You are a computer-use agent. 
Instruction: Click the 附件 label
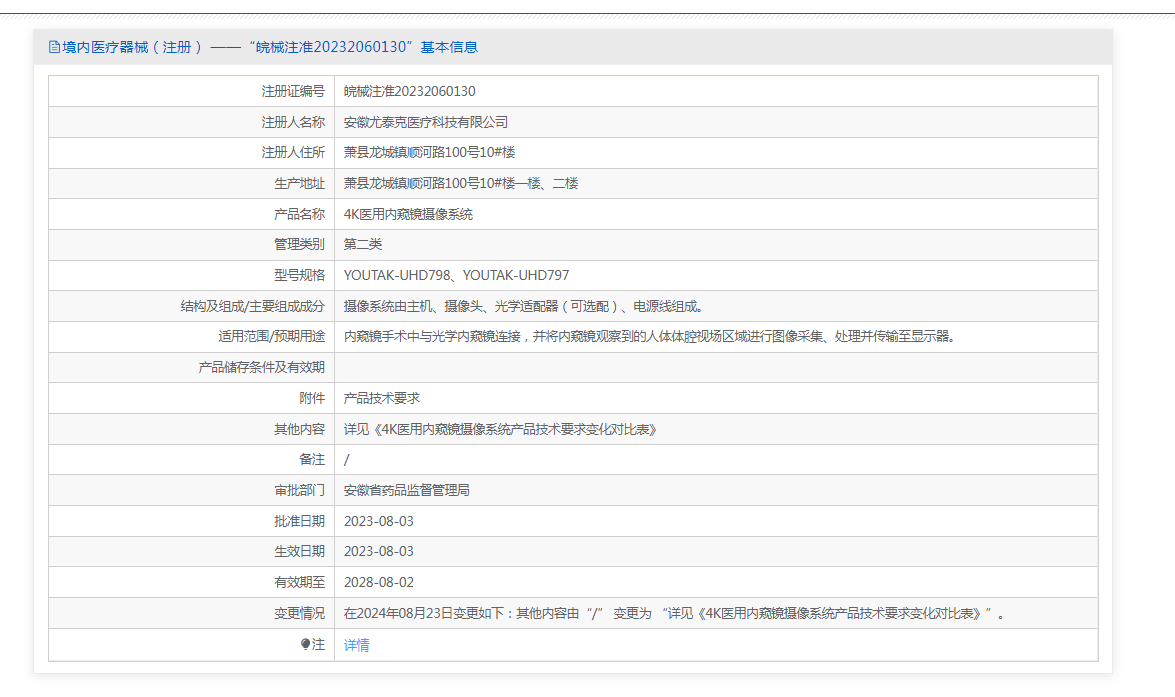click(312, 398)
